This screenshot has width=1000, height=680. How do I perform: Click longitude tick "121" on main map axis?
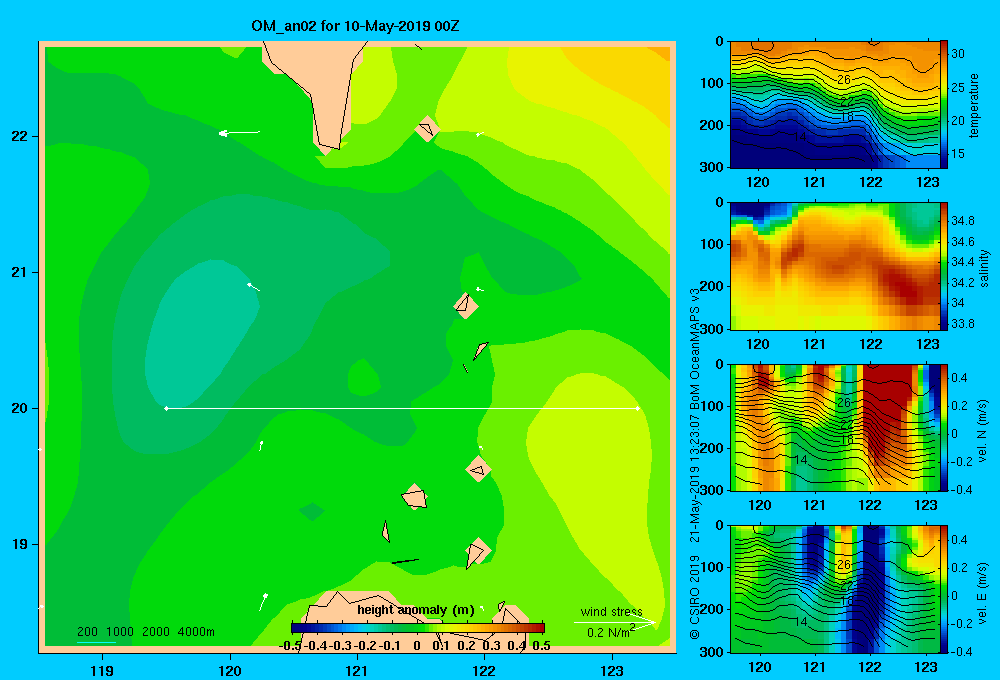pos(357,670)
